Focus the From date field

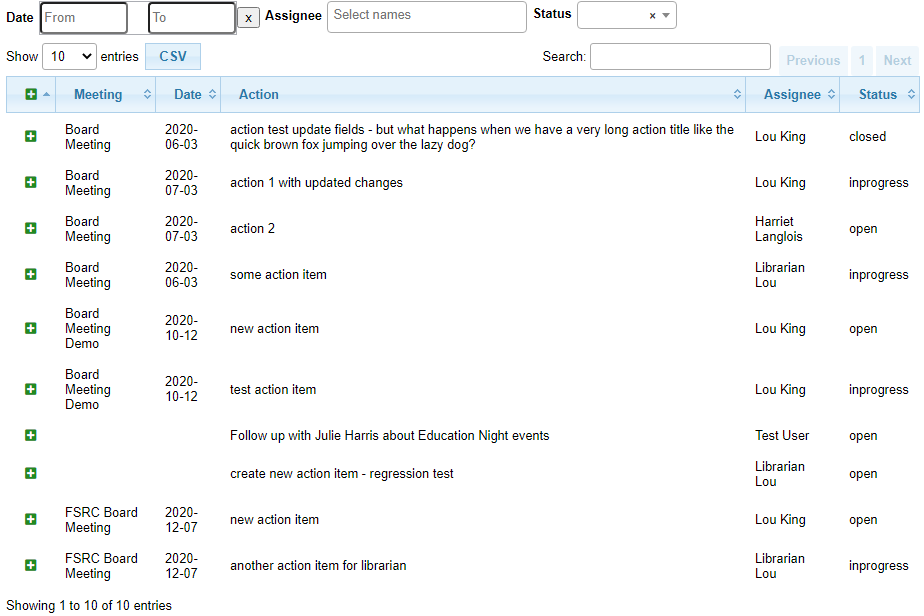coord(84,18)
